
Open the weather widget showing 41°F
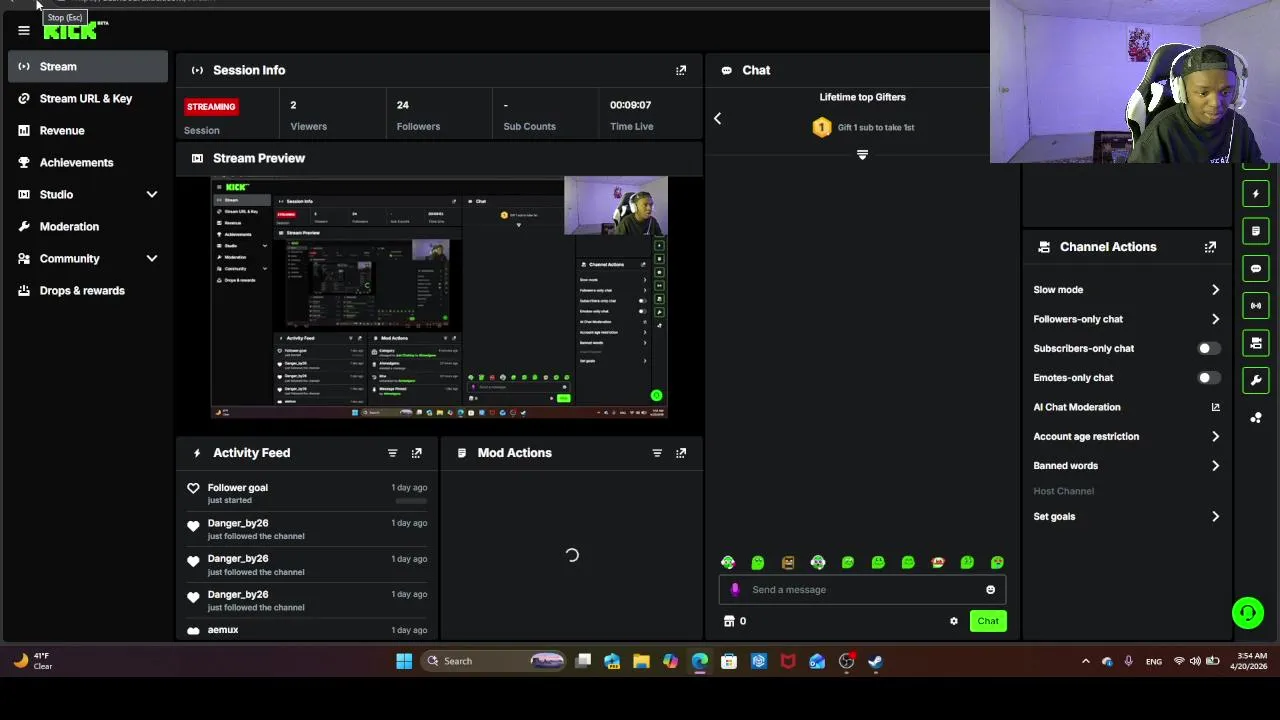(32, 661)
